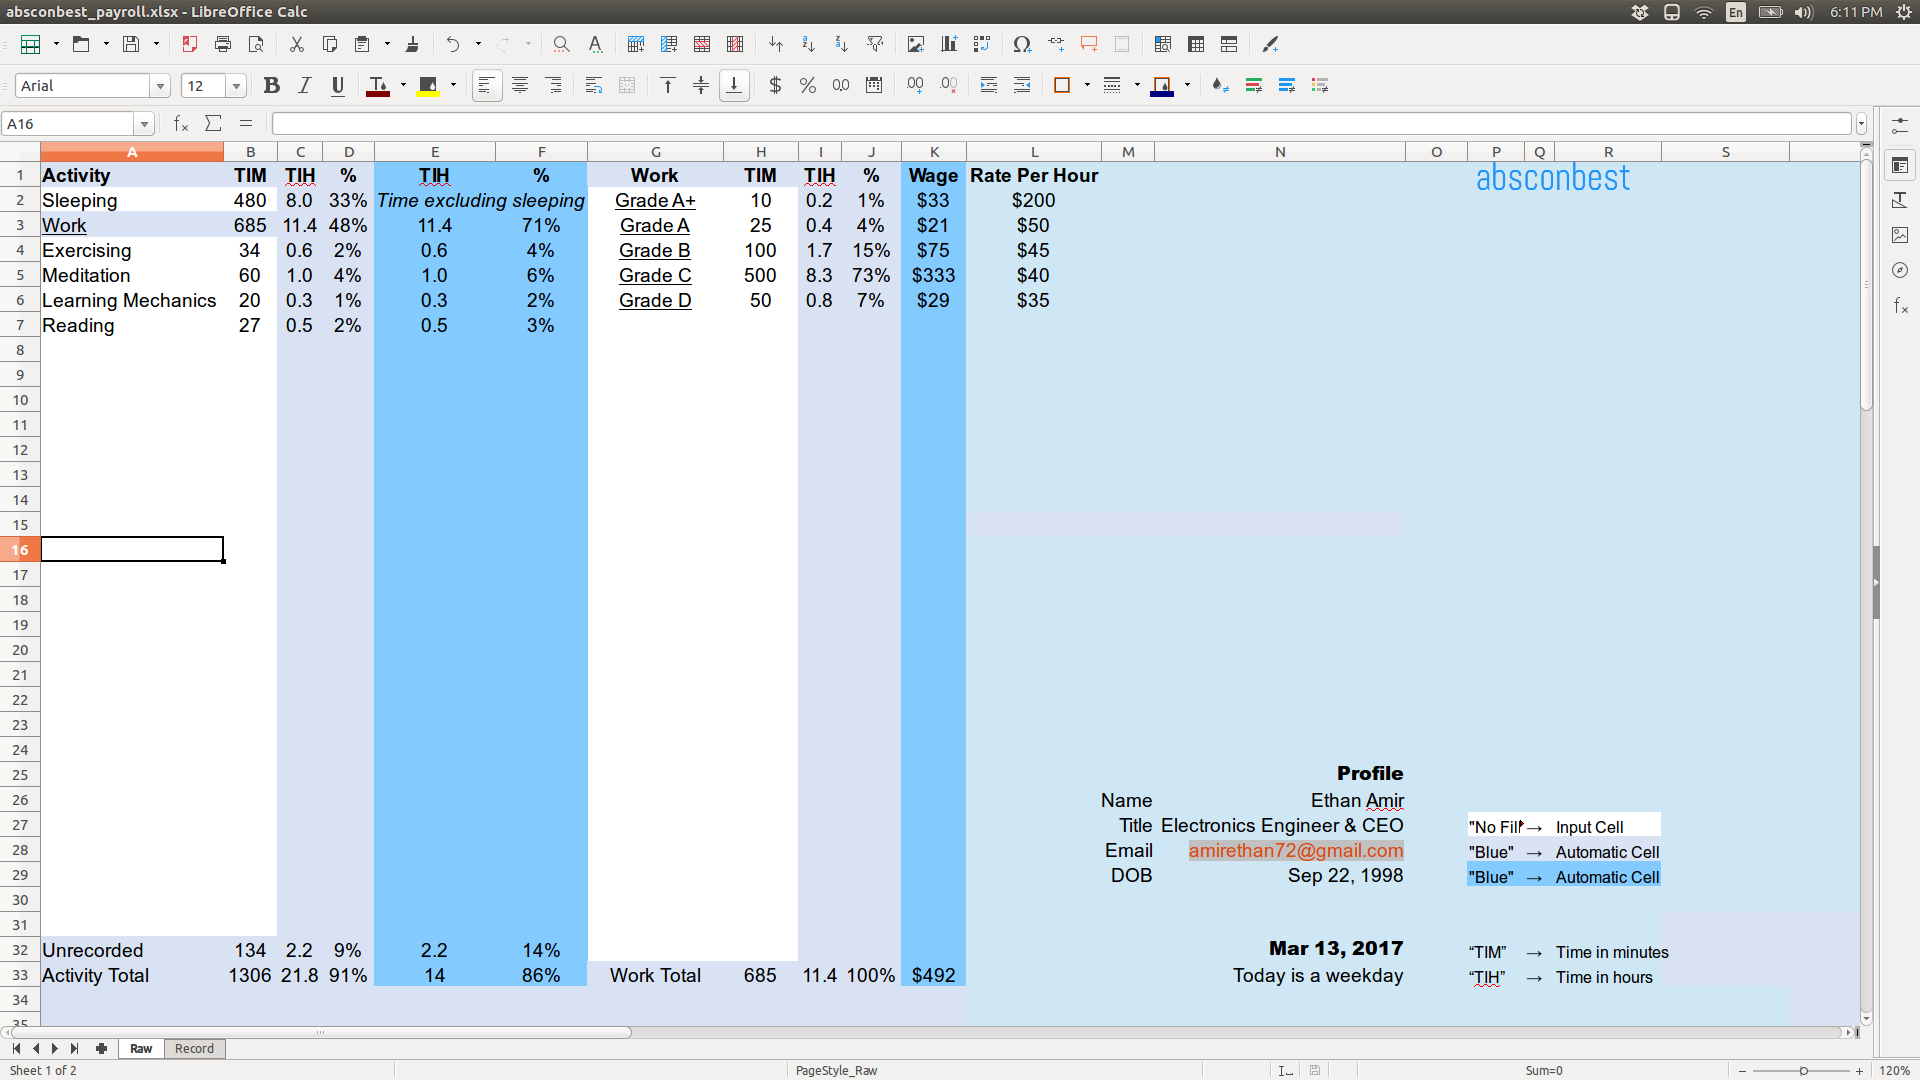The width and height of the screenshot is (1920, 1080).
Task: Format as Currency dollar icon
Action: coord(775,86)
